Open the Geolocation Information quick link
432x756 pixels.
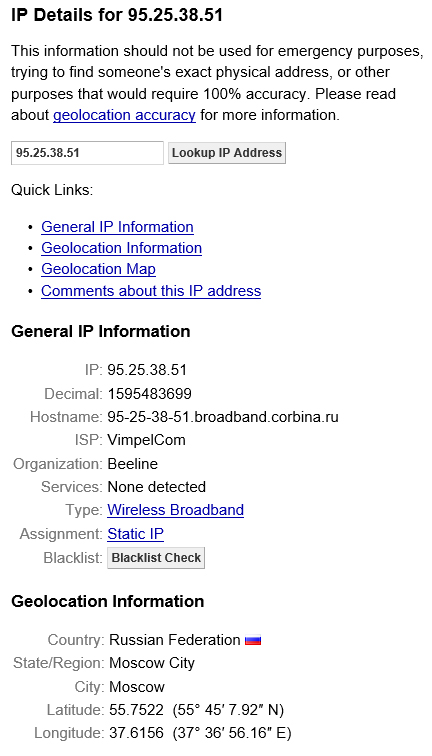click(x=122, y=248)
